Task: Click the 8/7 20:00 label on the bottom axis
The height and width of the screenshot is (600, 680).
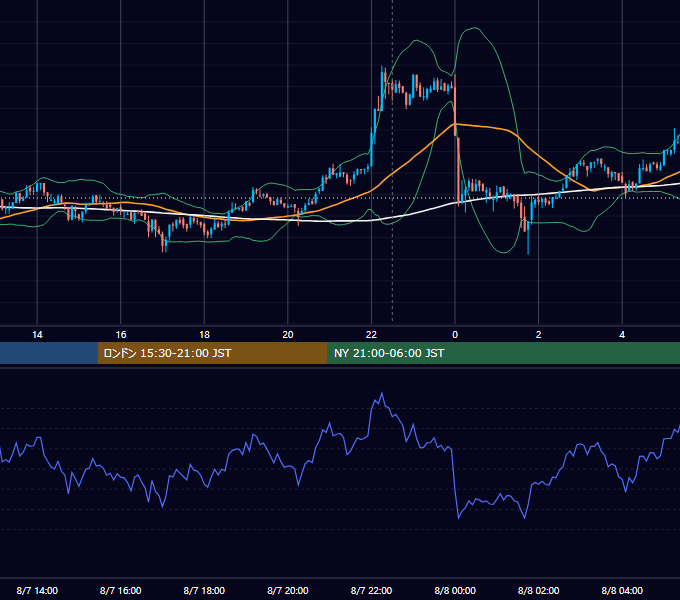Action: point(288,590)
